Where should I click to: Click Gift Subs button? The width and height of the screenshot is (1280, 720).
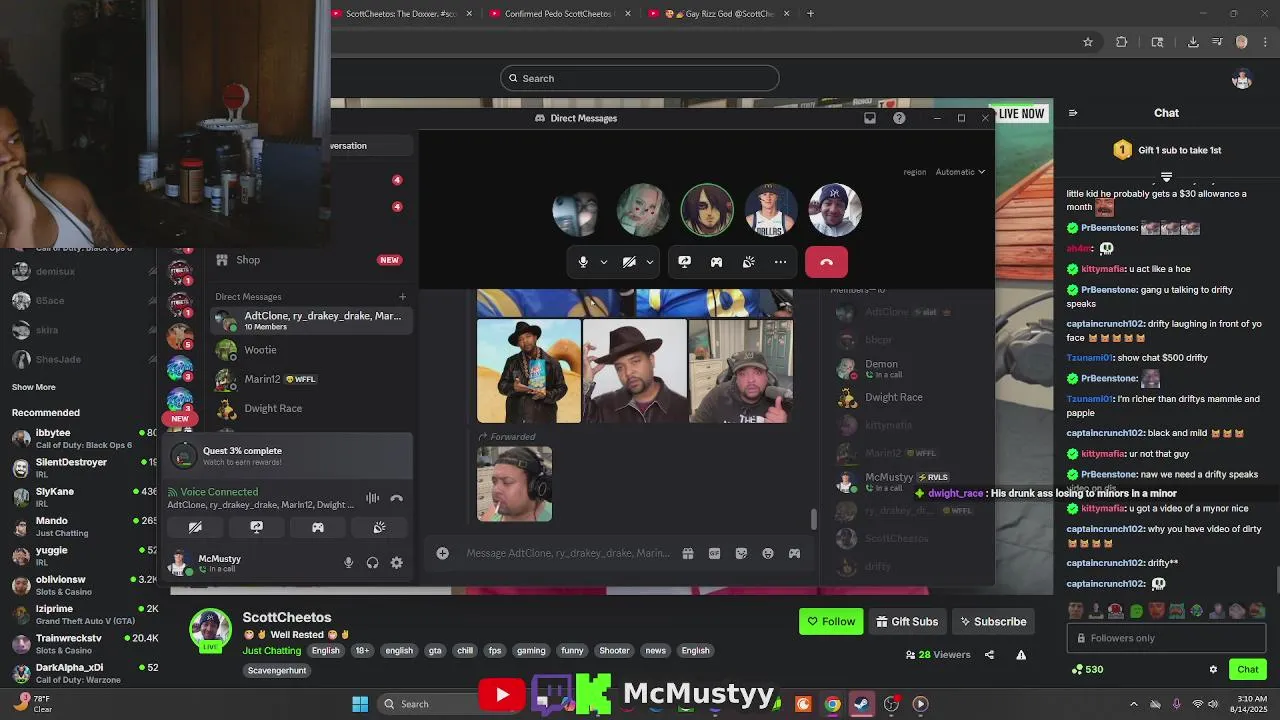907,621
